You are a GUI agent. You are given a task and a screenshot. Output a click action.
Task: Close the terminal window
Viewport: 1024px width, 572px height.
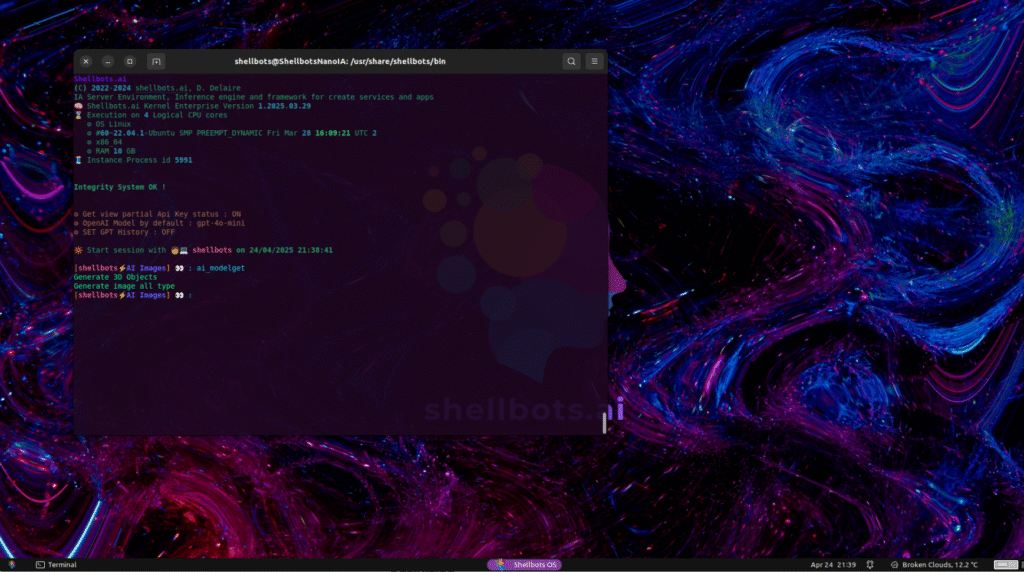(86, 61)
